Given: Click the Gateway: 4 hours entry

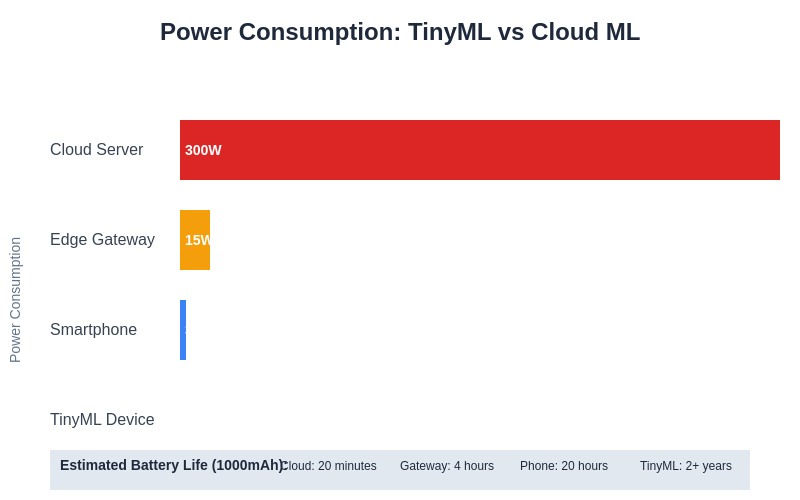Looking at the screenshot, I should coord(447,466).
